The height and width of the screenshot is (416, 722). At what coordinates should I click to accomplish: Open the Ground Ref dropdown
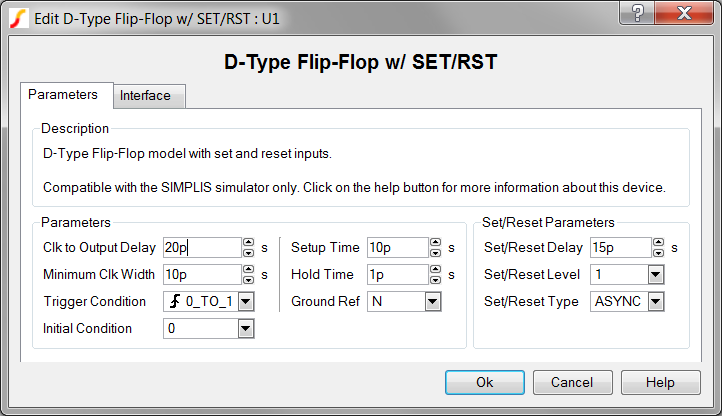tap(432, 302)
